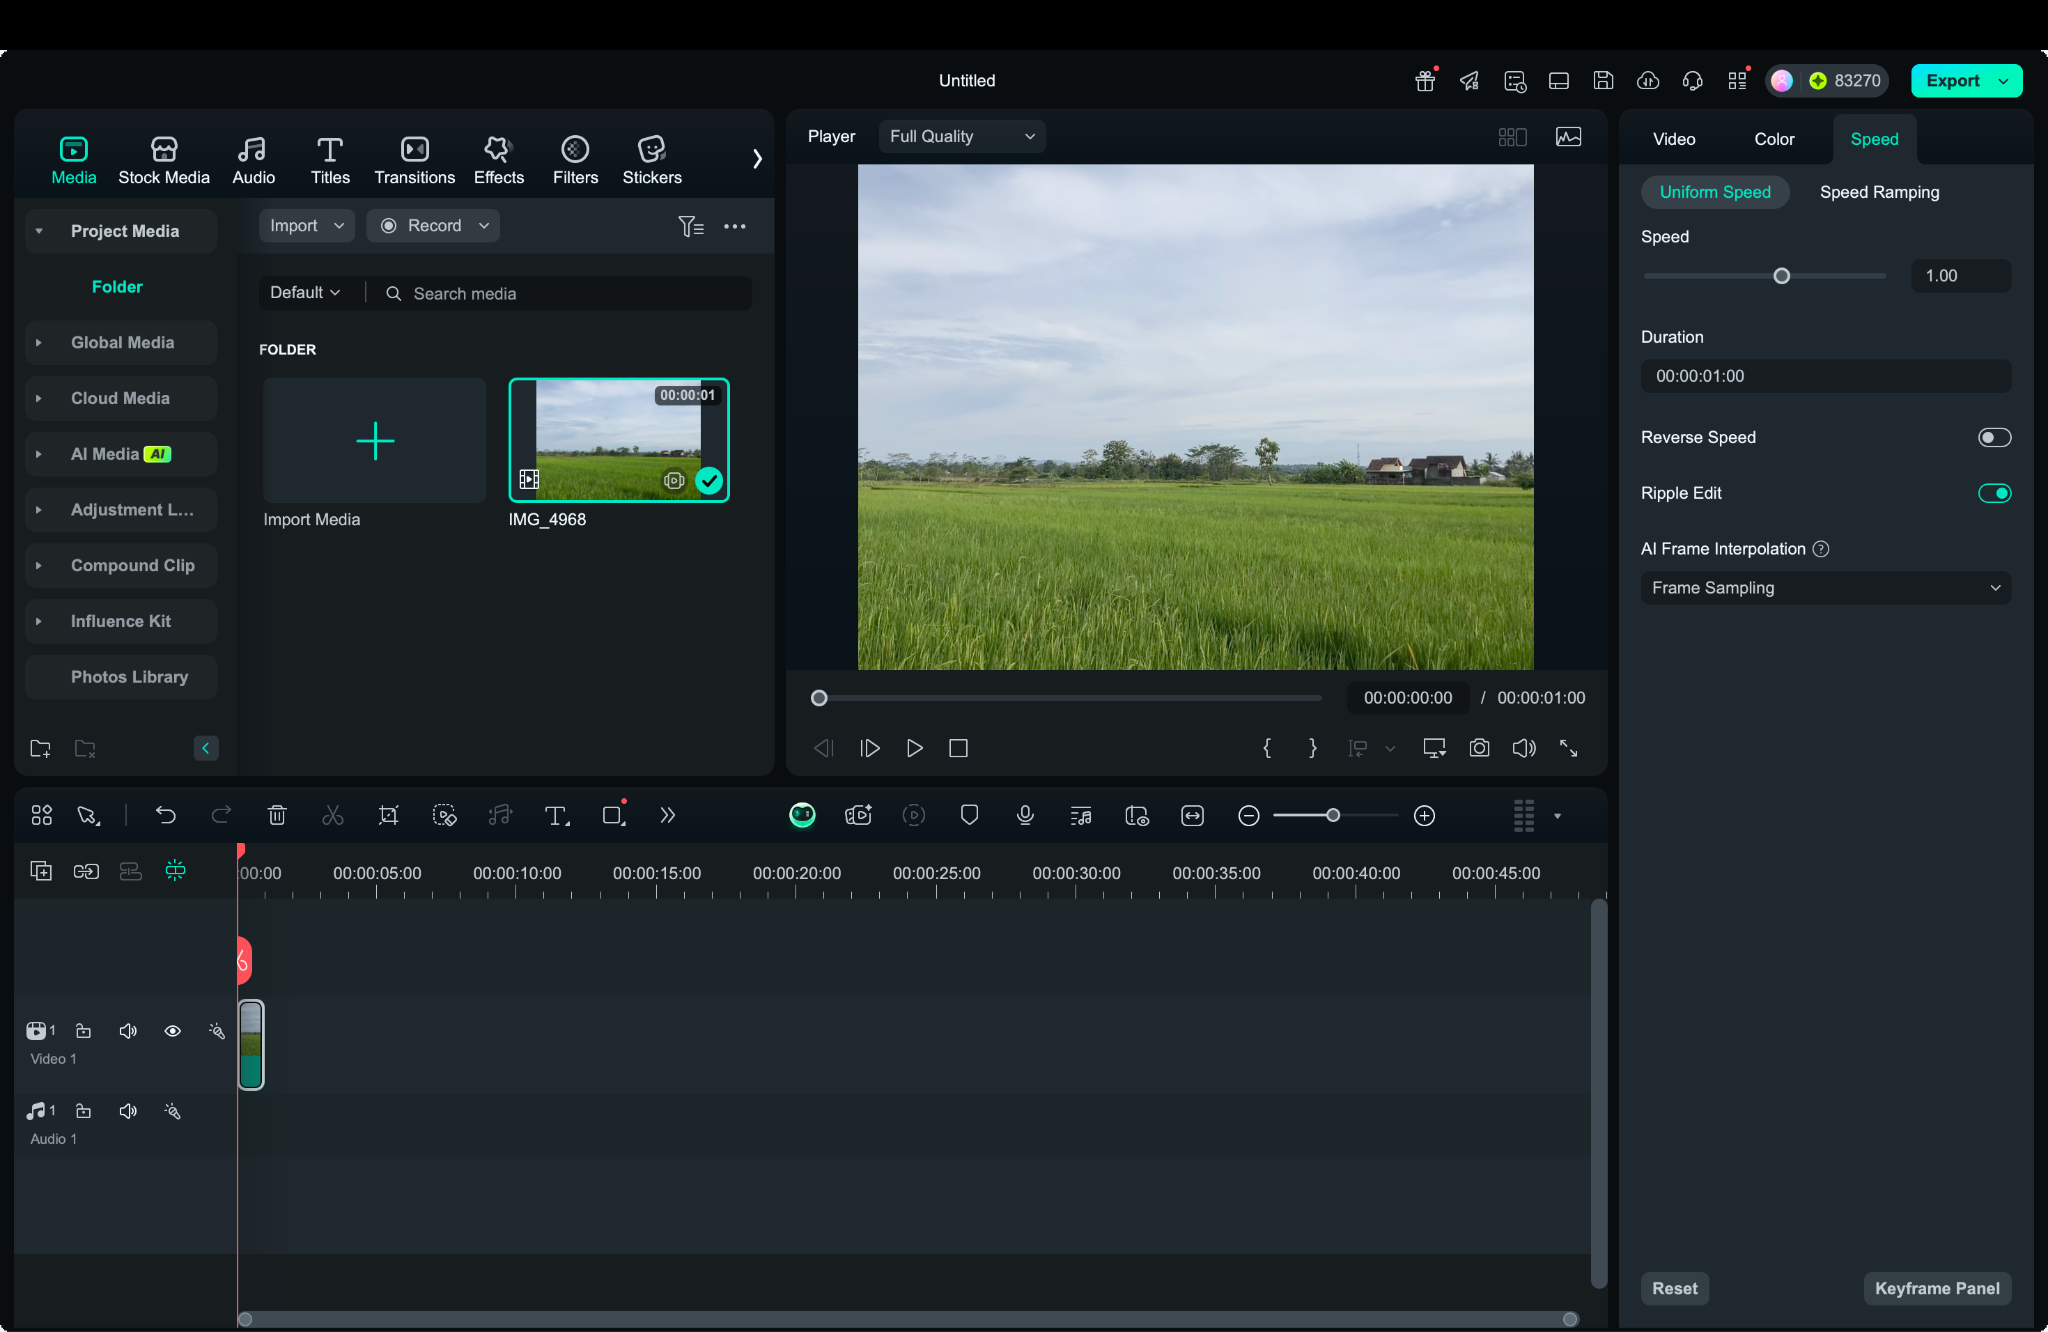This screenshot has width=2048, height=1332.
Task: Click the voiceover microphone icon
Action: click(x=1025, y=815)
